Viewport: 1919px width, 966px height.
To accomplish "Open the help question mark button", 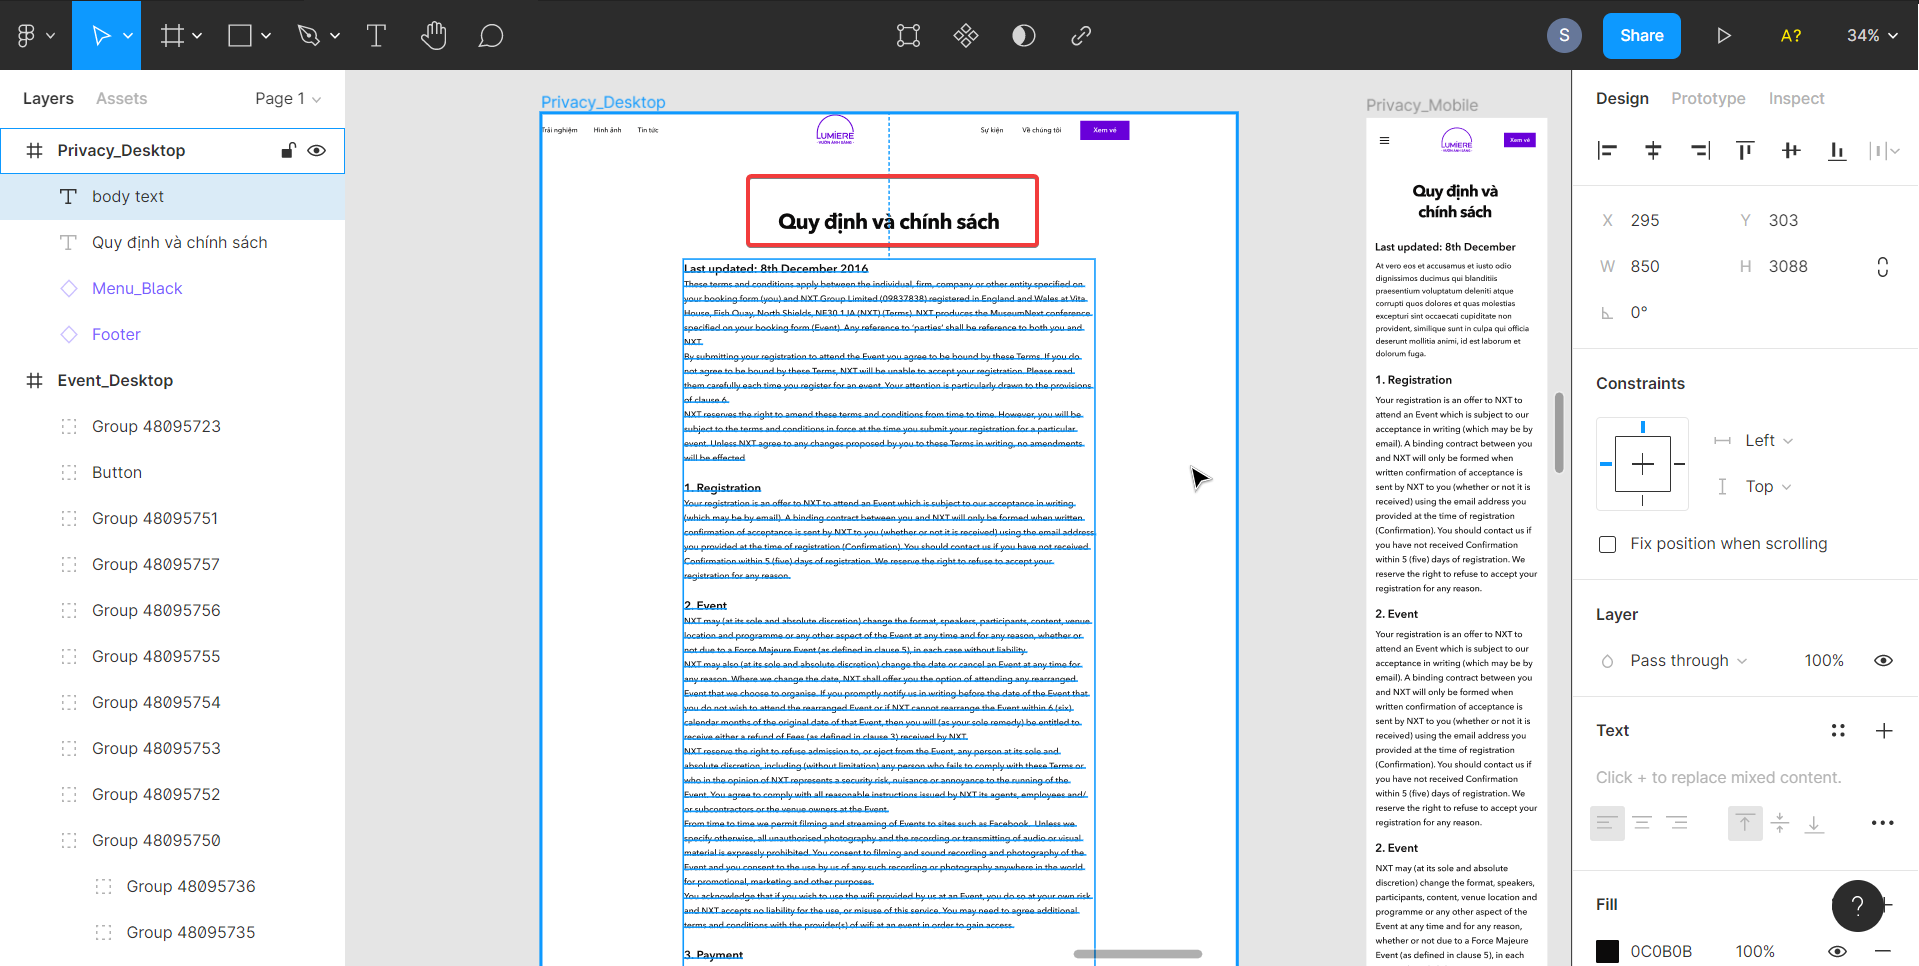I will (1858, 906).
